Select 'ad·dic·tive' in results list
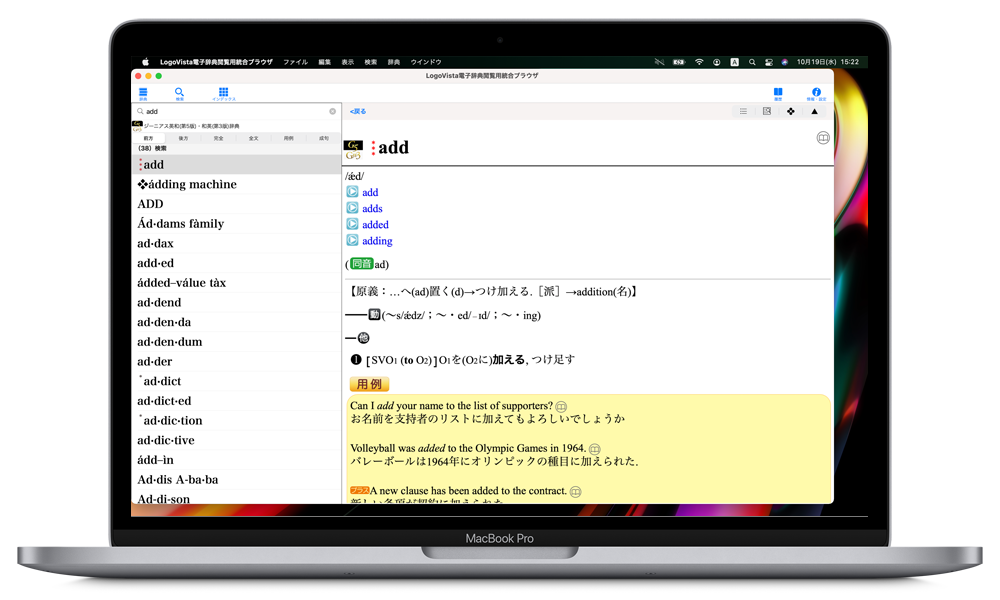This screenshot has height=600, width=1000. pyautogui.click(x=236, y=441)
